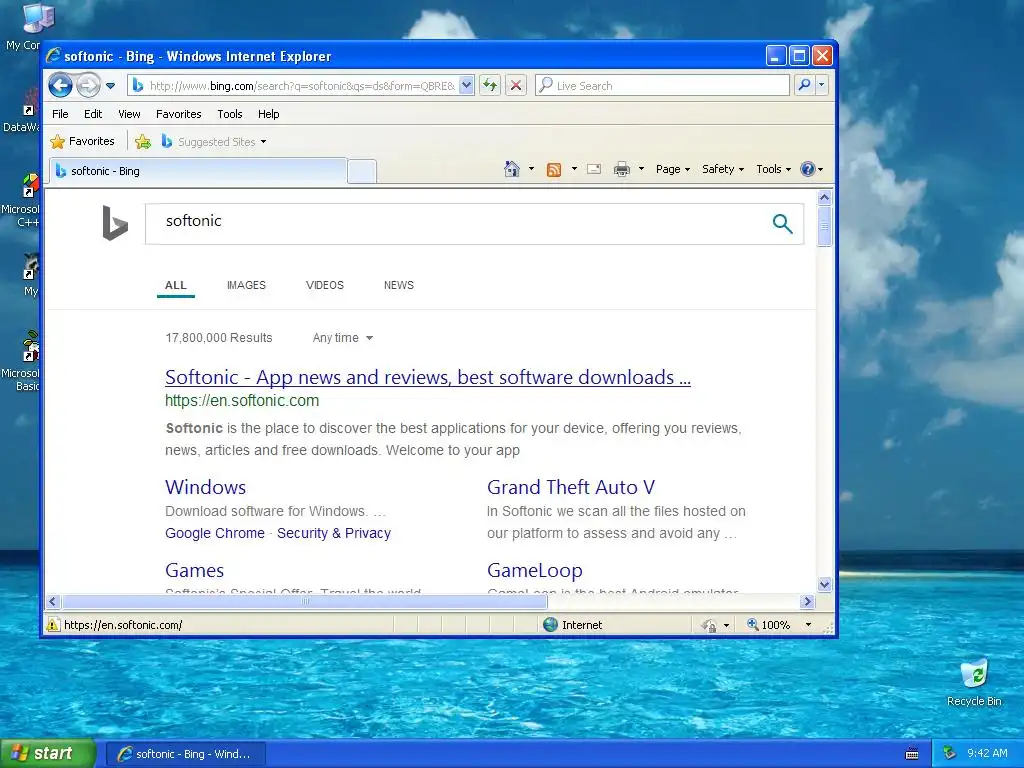This screenshot has height=768, width=1024.
Task: Select the softonic - Bing tab
Action: tap(198, 171)
